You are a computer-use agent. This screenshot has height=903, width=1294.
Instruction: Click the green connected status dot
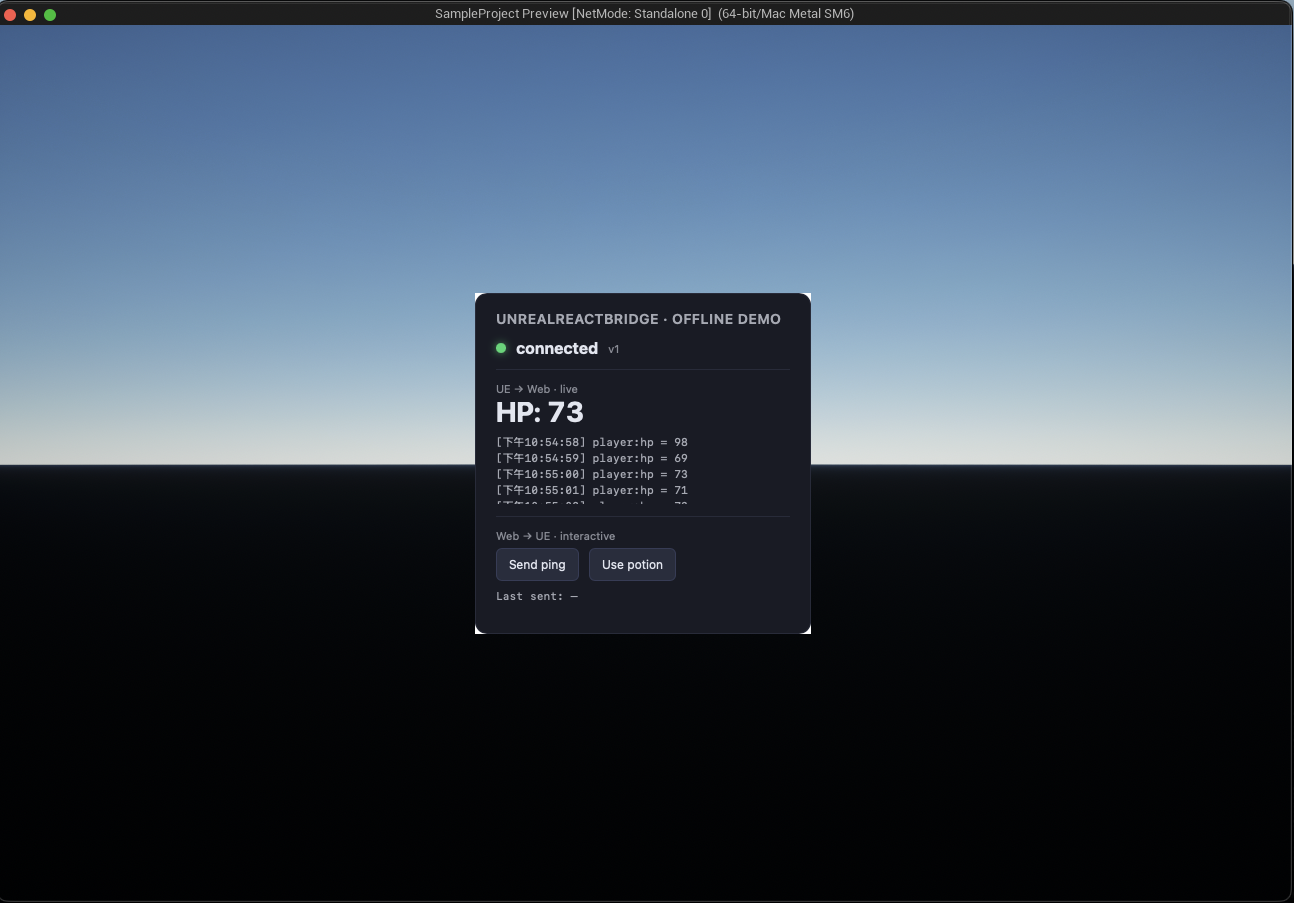point(501,348)
